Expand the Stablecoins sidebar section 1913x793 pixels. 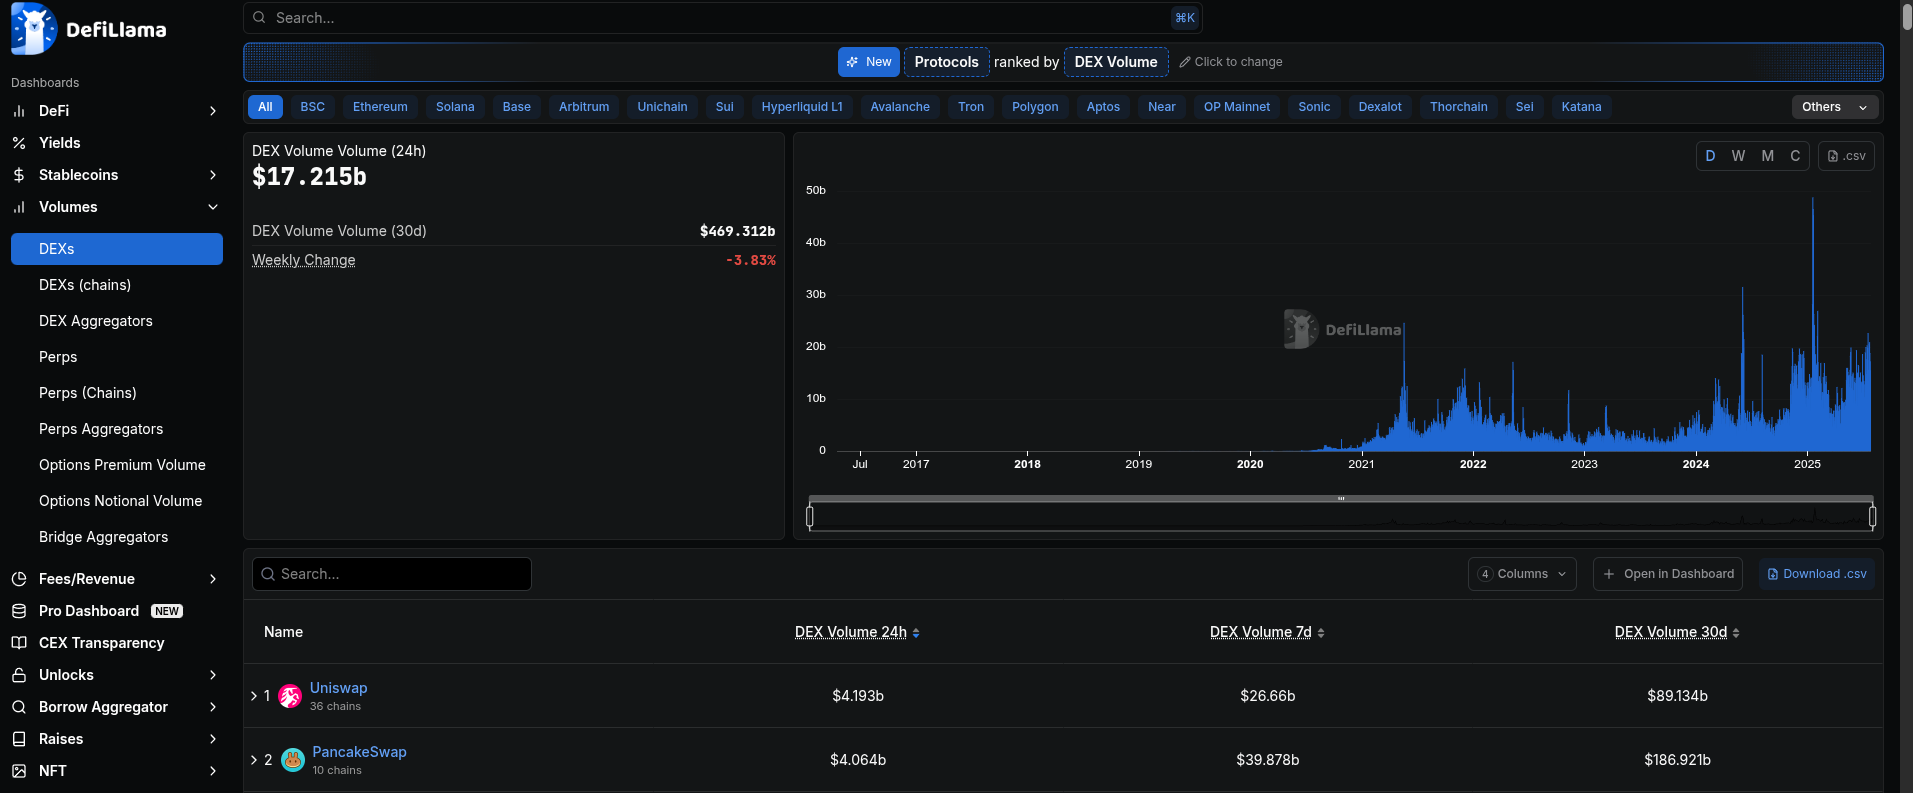point(212,175)
